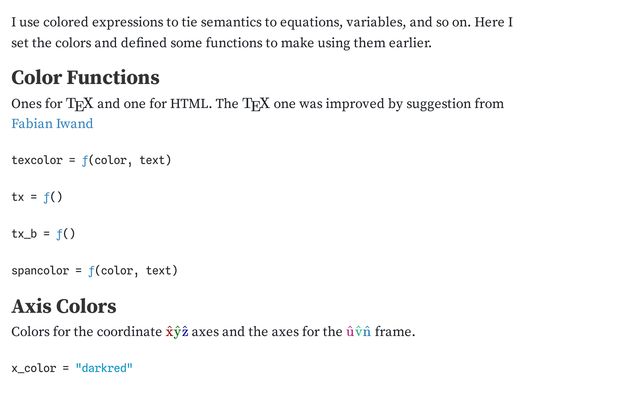Click the green ŷ axis symbol
The width and height of the screenshot is (640, 400).
[178, 332]
